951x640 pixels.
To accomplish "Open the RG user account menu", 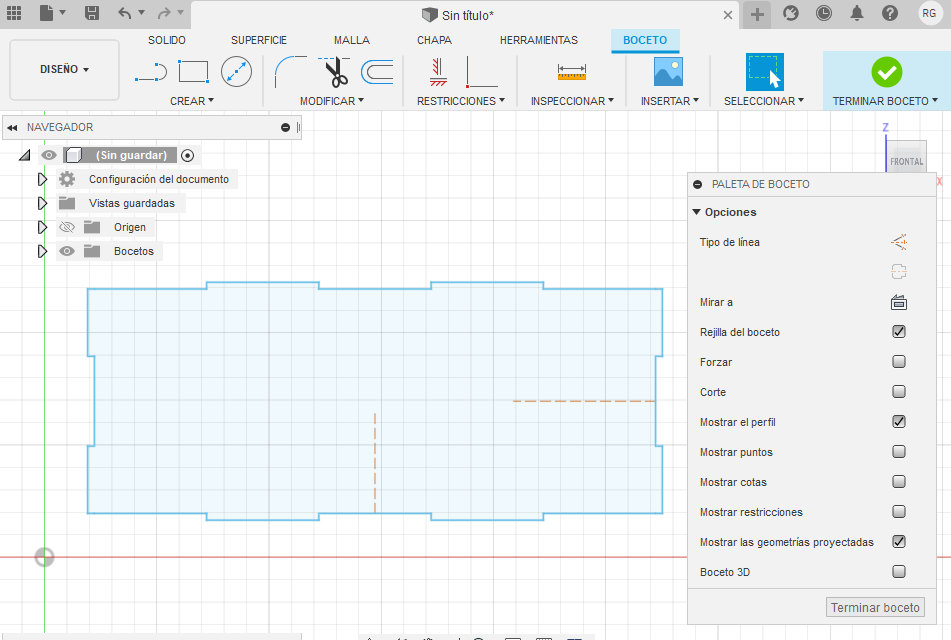I will [929, 13].
